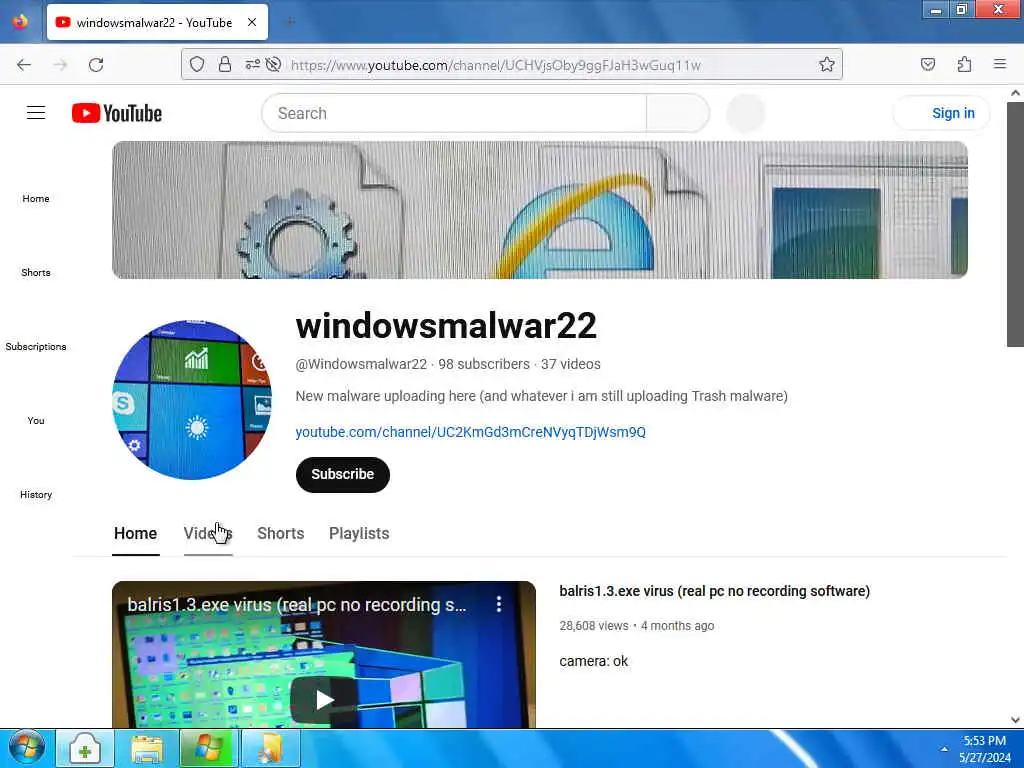Reload the page with the refresh icon

96,65
